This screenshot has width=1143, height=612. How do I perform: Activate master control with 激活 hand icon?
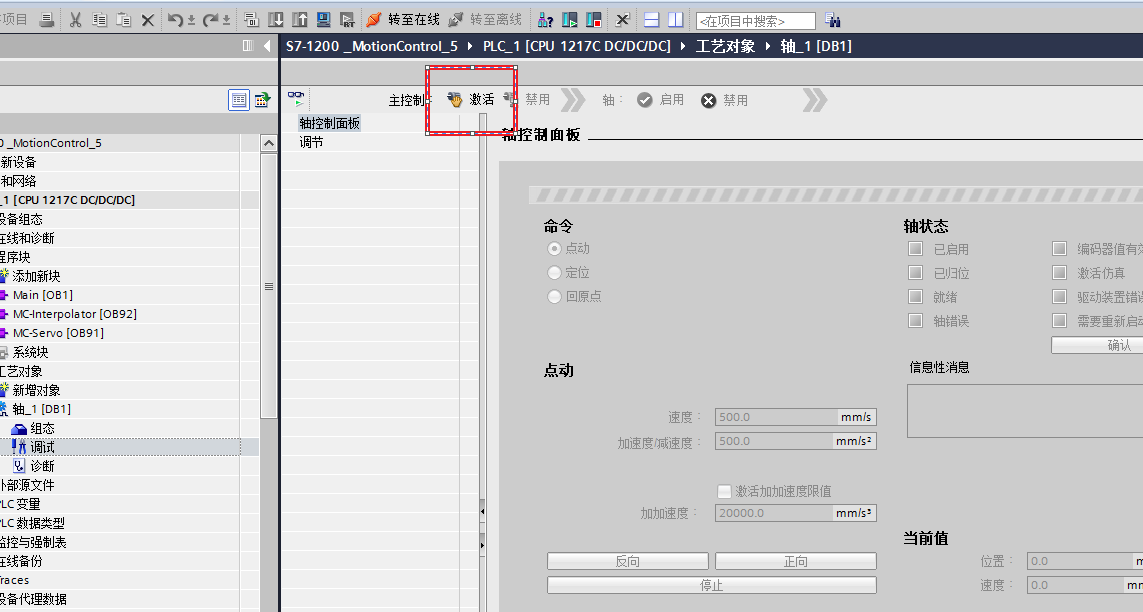(471, 100)
